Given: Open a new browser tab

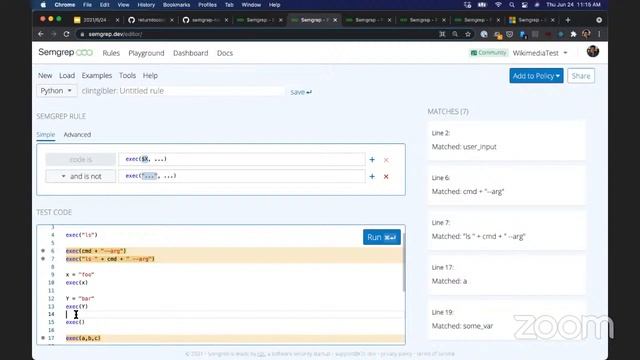Looking at the screenshot, I should [568, 20].
